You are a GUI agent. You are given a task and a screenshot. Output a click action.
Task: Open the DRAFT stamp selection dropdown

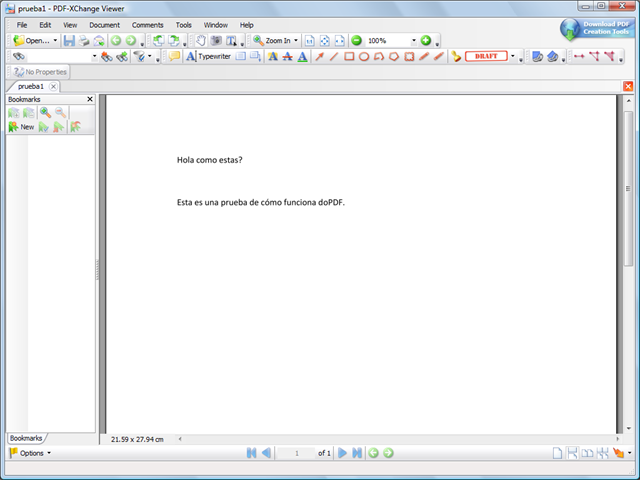[x=513, y=56]
